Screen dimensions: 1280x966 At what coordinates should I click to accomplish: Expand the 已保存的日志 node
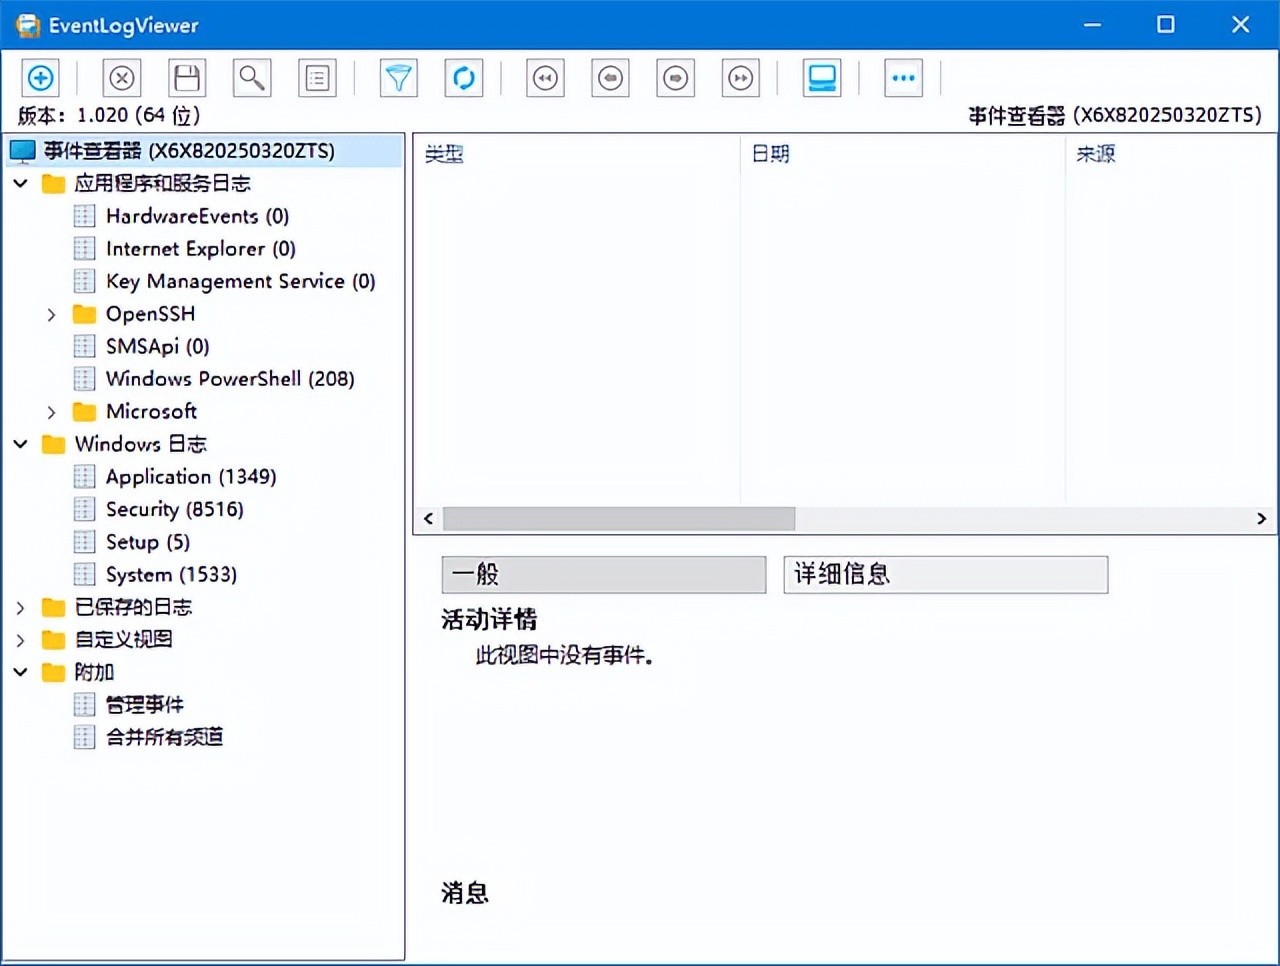click(x=20, y=607)
